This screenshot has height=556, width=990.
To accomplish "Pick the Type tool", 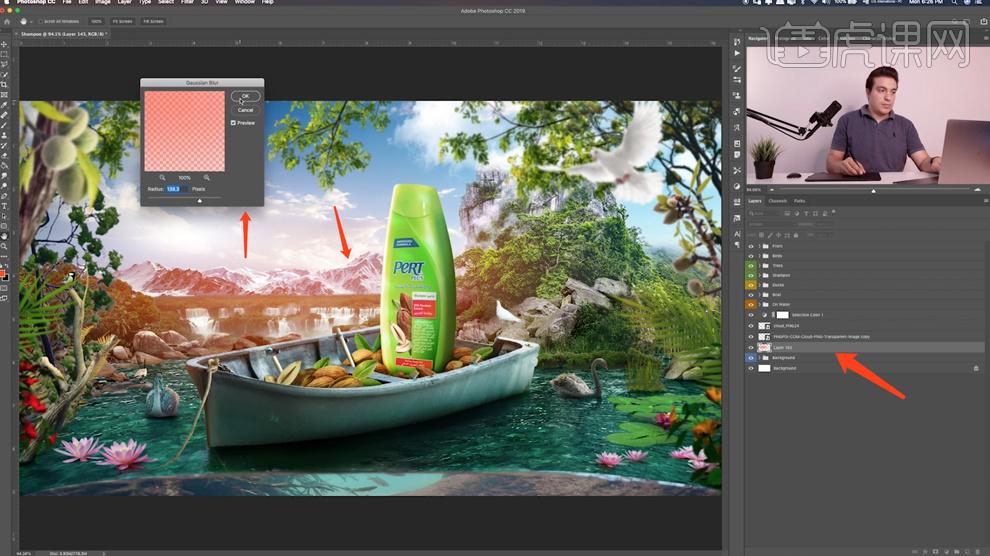I will pos(5,206).
